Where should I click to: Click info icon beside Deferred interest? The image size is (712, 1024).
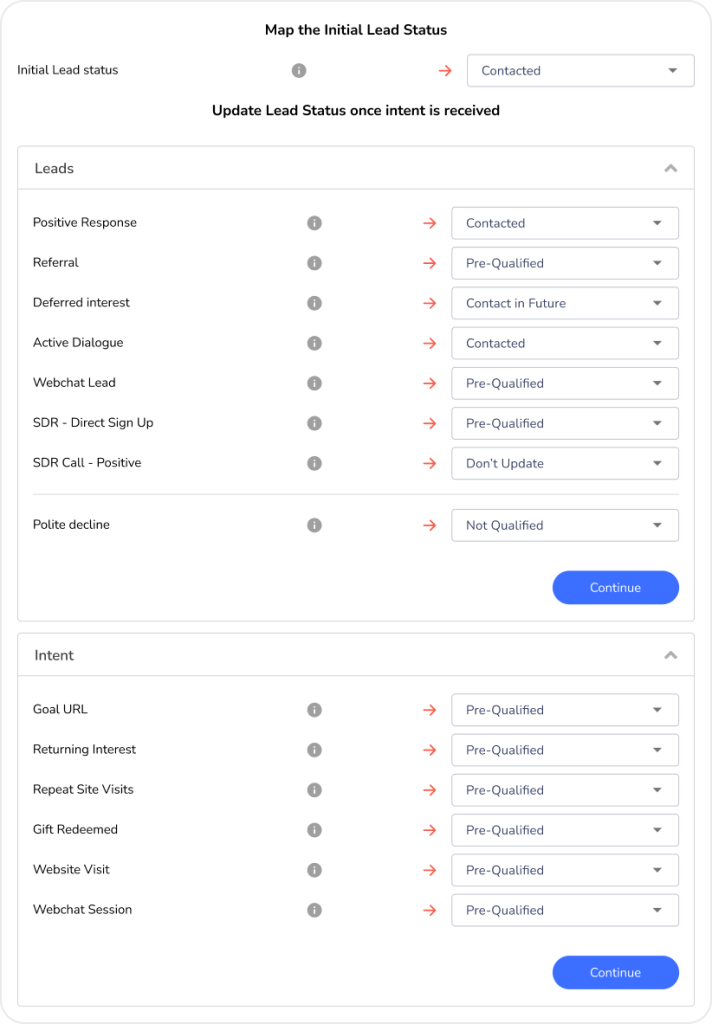[x=314, y=303]
